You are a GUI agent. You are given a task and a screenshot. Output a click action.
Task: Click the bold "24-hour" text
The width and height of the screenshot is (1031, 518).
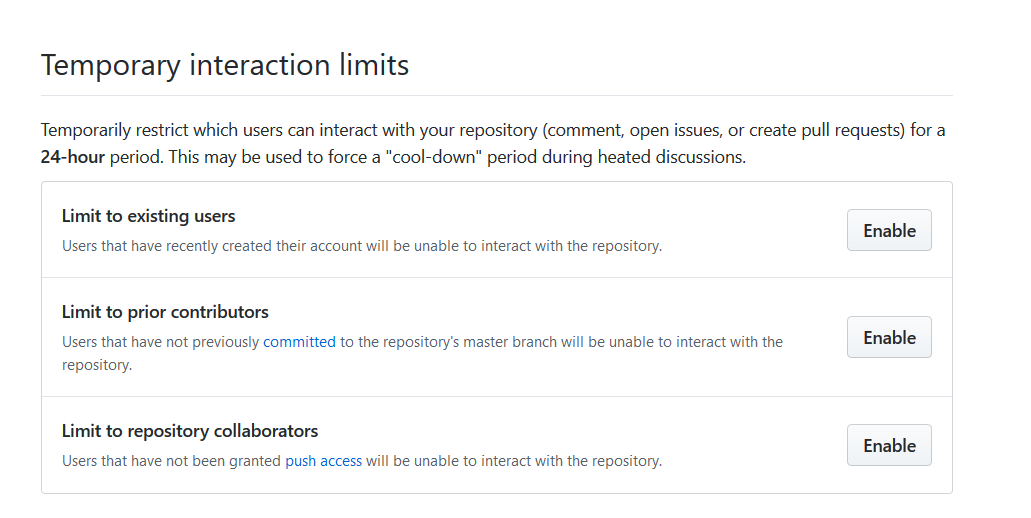coord(72,158)
